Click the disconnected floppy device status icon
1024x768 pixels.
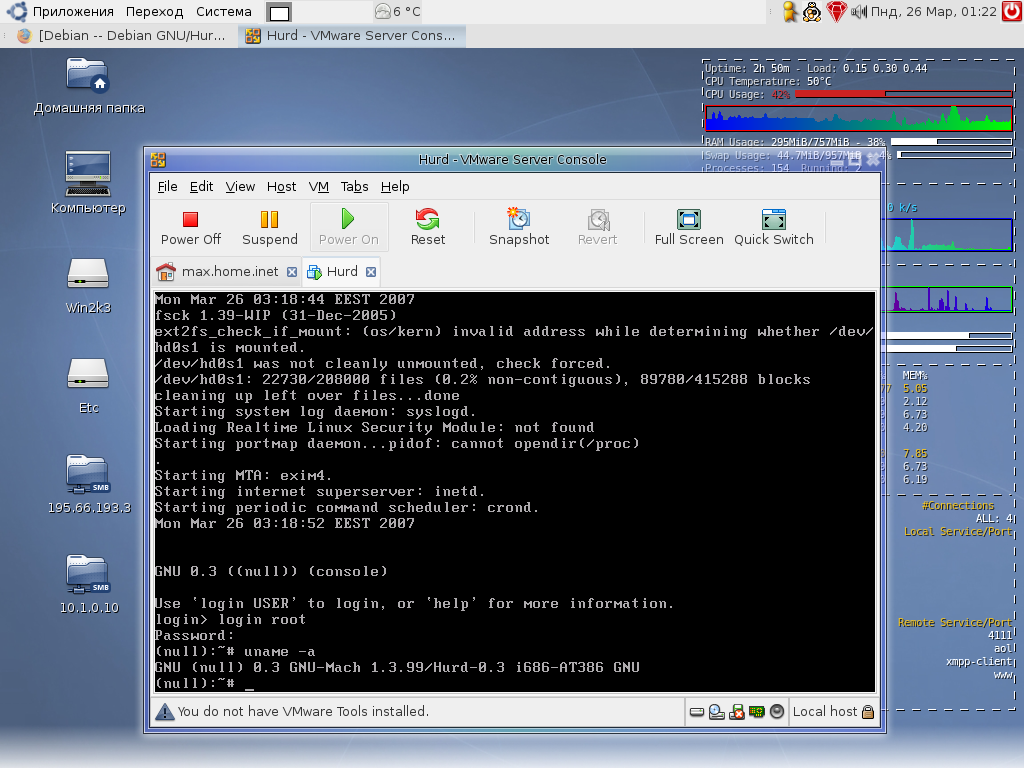(737, 712)
